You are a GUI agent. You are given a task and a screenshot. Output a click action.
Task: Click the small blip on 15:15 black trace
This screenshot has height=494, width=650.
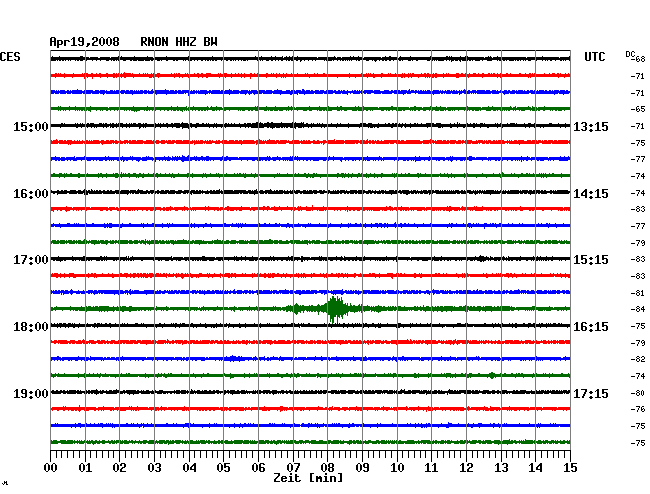[481, 259]
